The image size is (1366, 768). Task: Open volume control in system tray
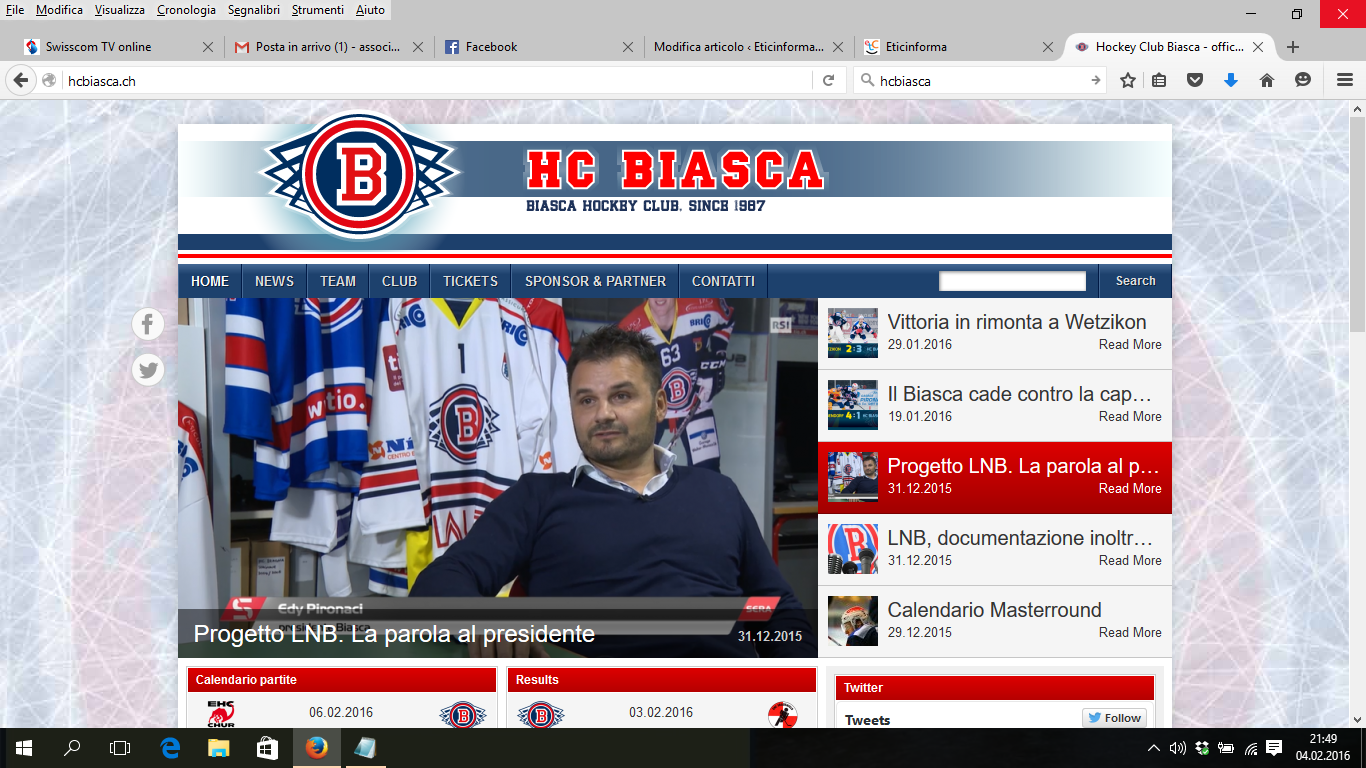1178,748
